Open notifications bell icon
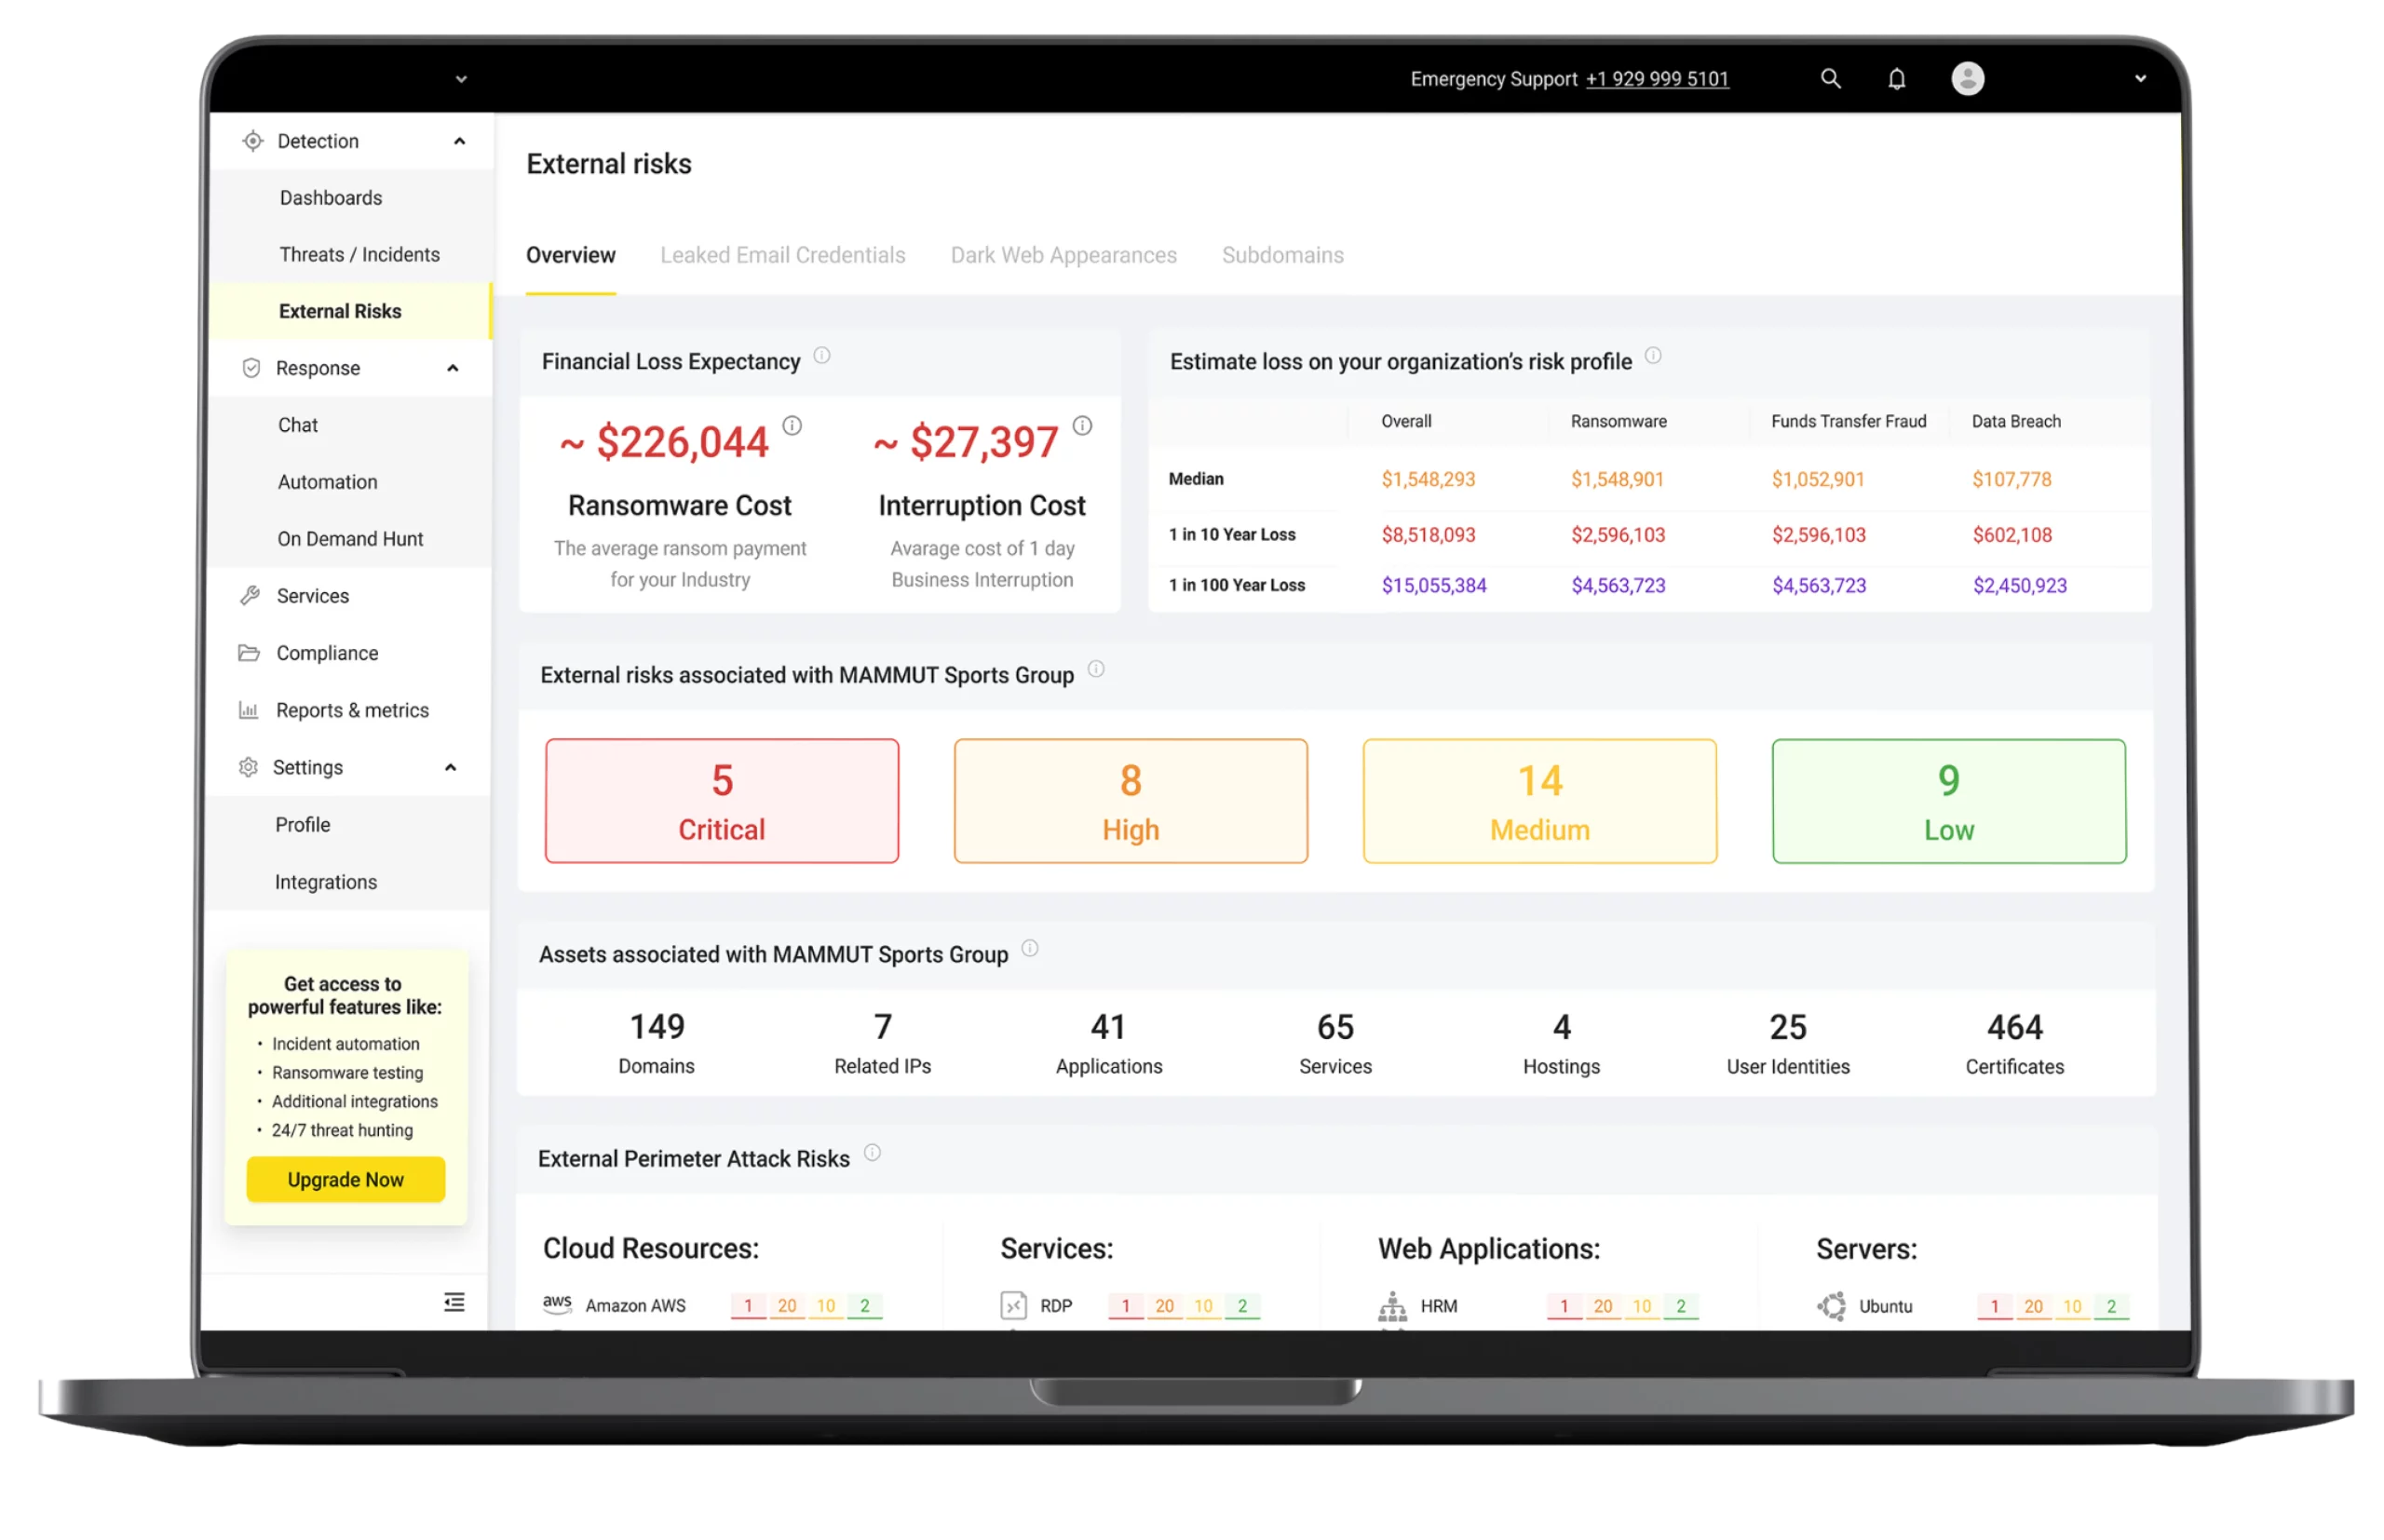The image size is (2384, 1540). [x=1896, y=78]
